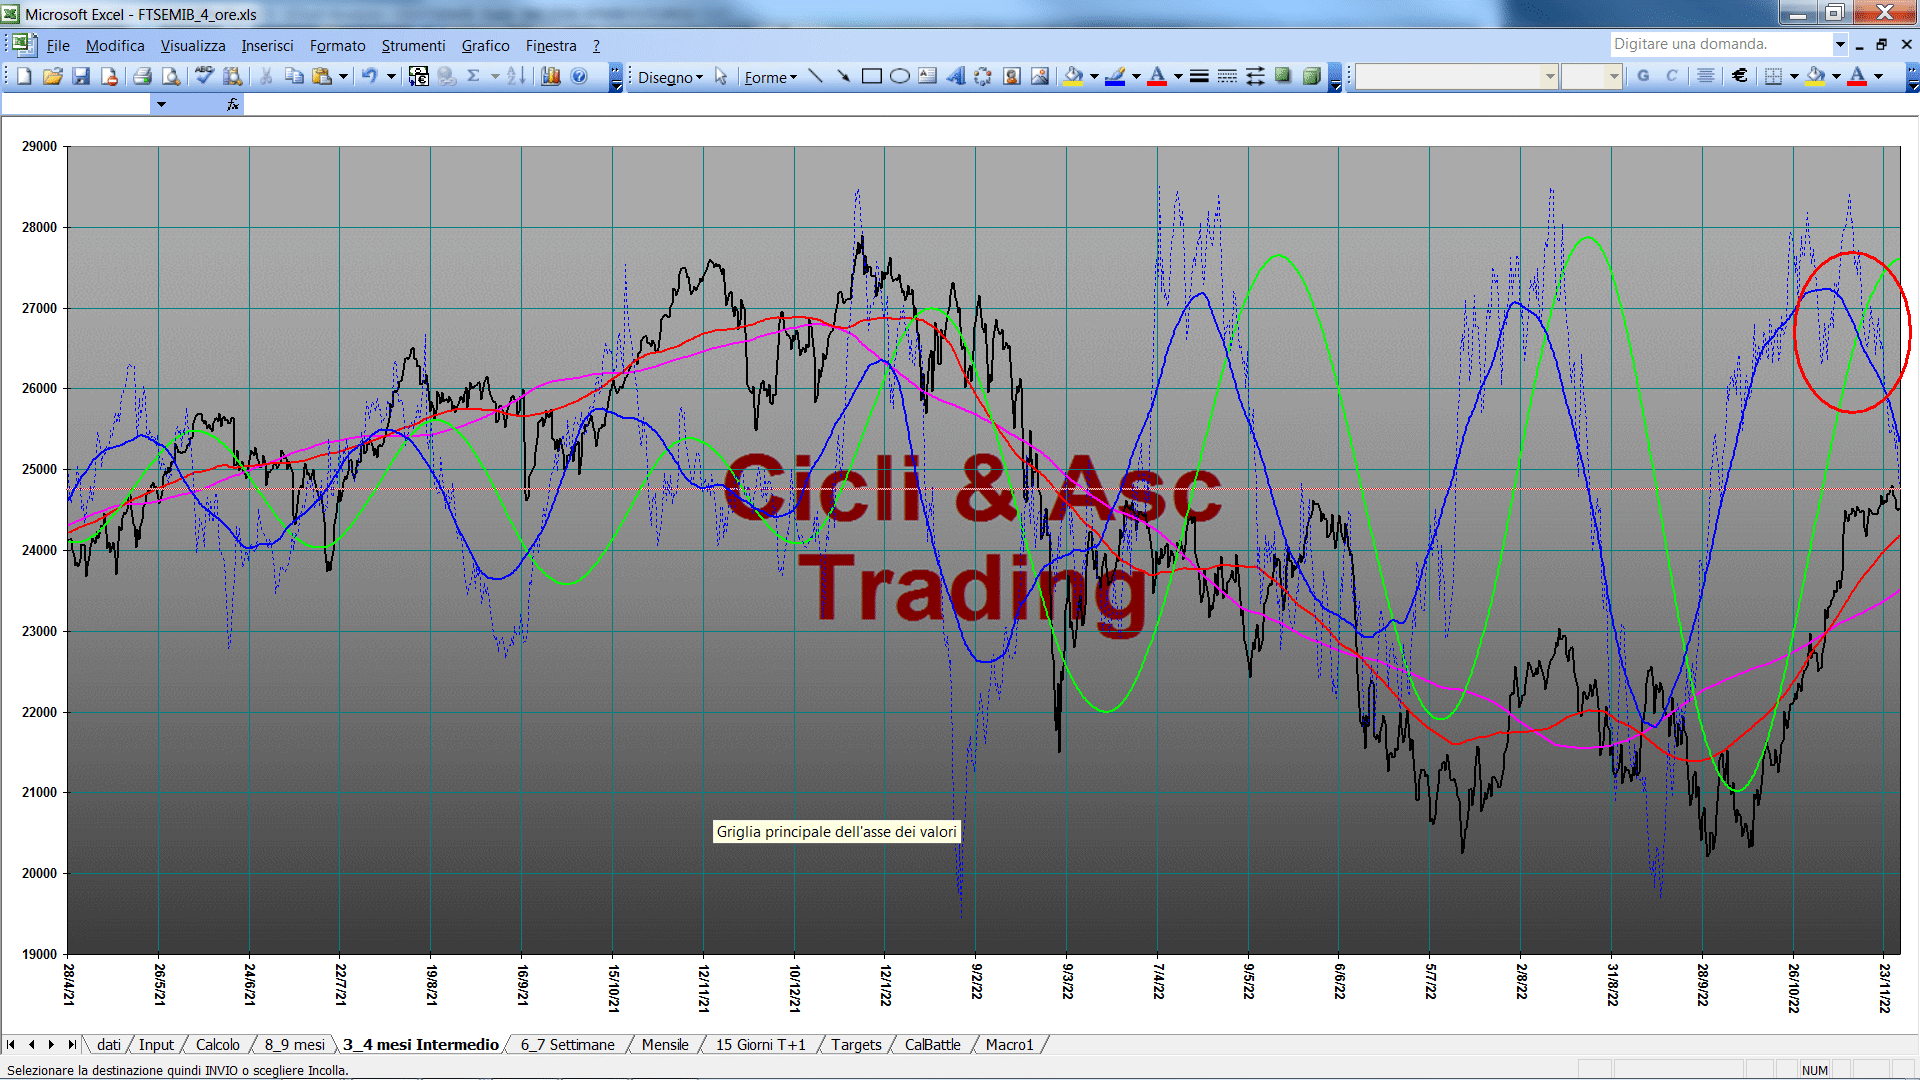Open the Arrow Style icon

coord(1255,76)
